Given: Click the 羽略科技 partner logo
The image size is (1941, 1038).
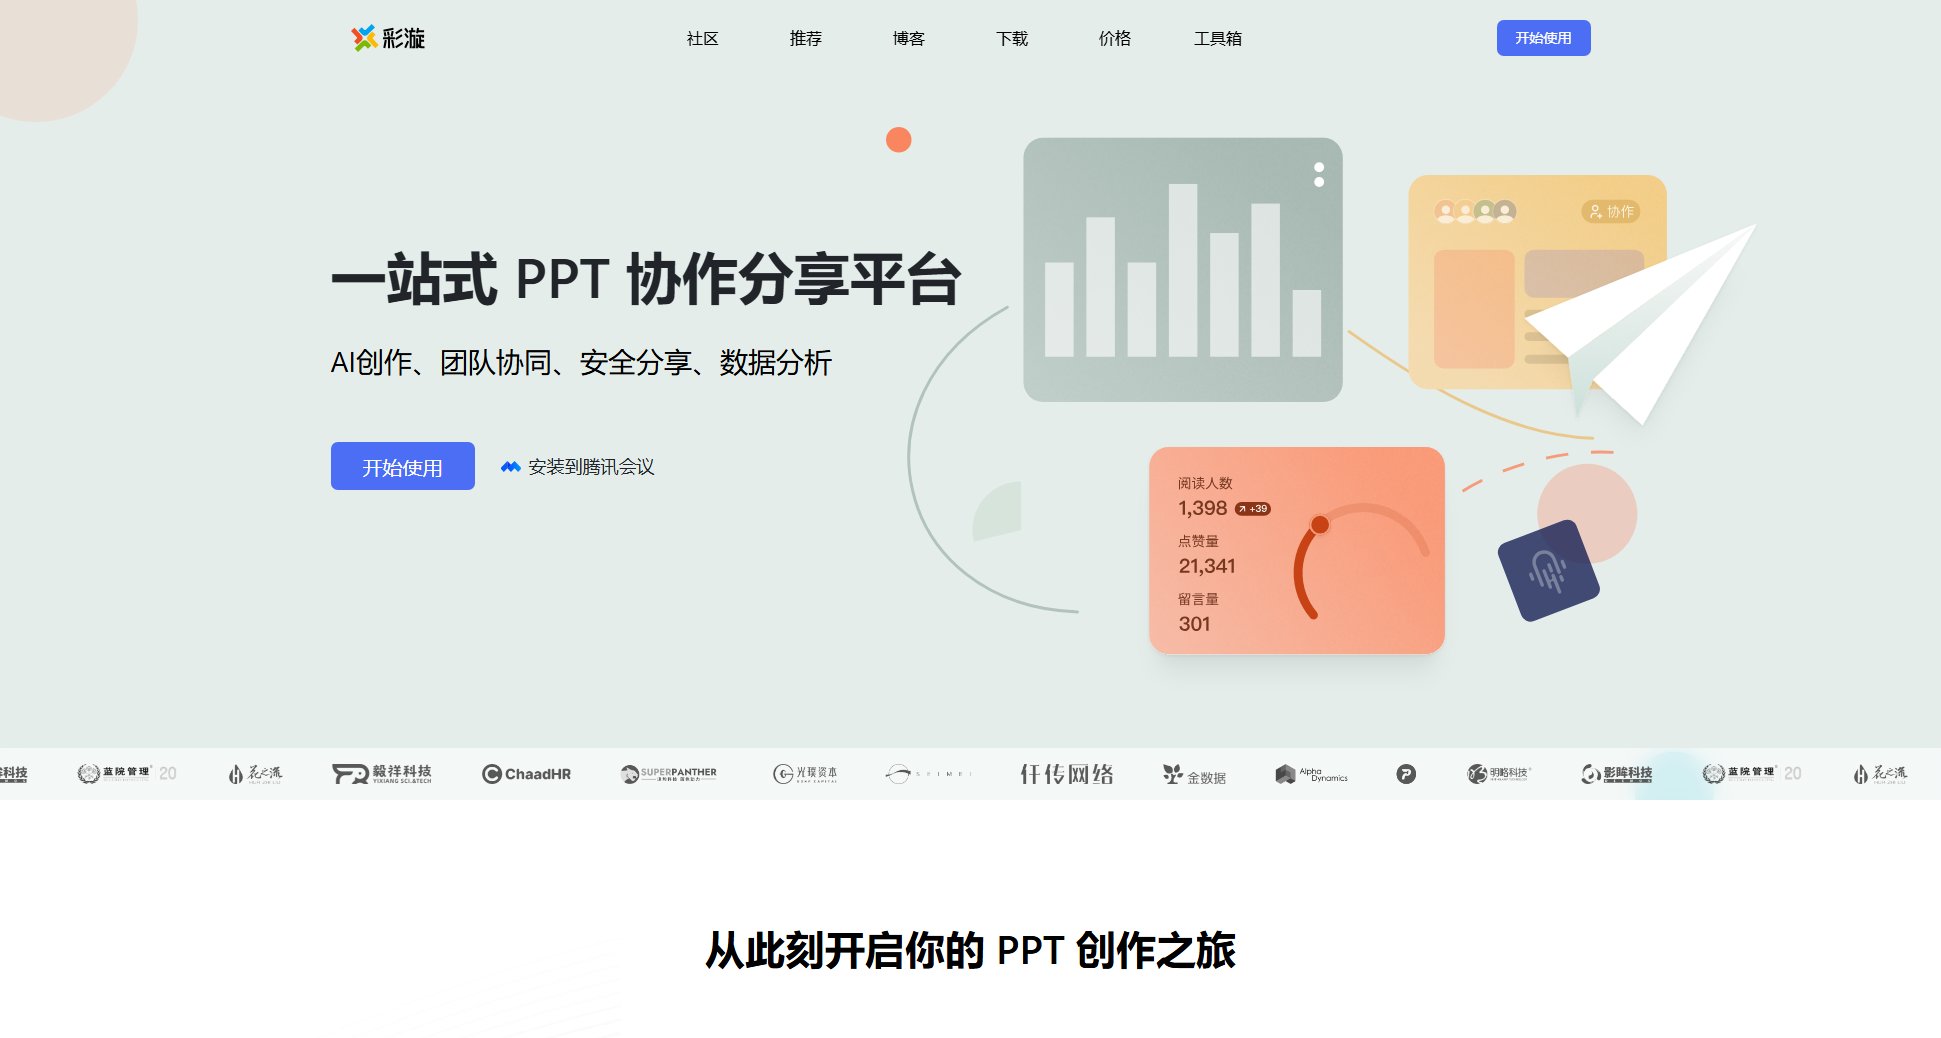Looking at the screenshot, I should click(1496, 774).
